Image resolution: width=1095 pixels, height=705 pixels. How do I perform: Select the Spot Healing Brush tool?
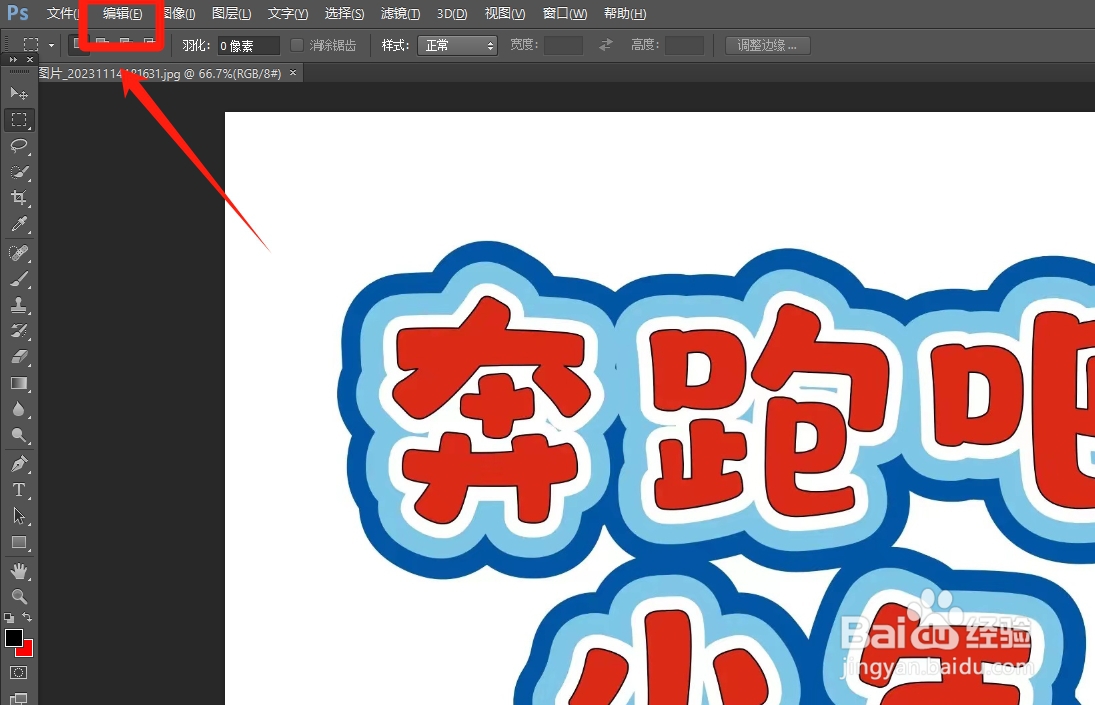(x=19, y=253)
